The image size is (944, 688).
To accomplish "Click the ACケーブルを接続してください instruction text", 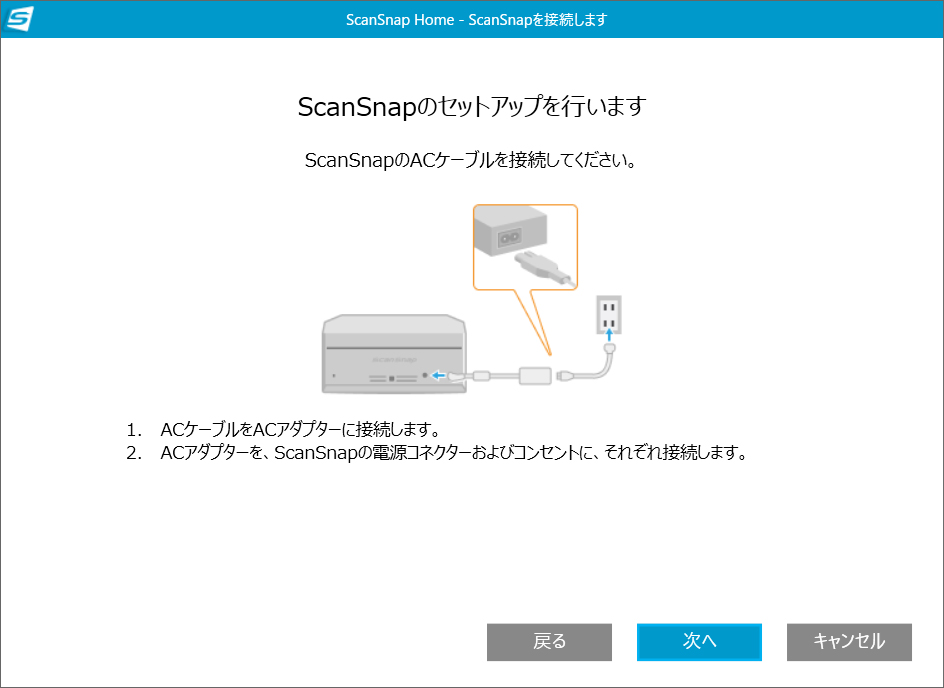I will point(472,158).
